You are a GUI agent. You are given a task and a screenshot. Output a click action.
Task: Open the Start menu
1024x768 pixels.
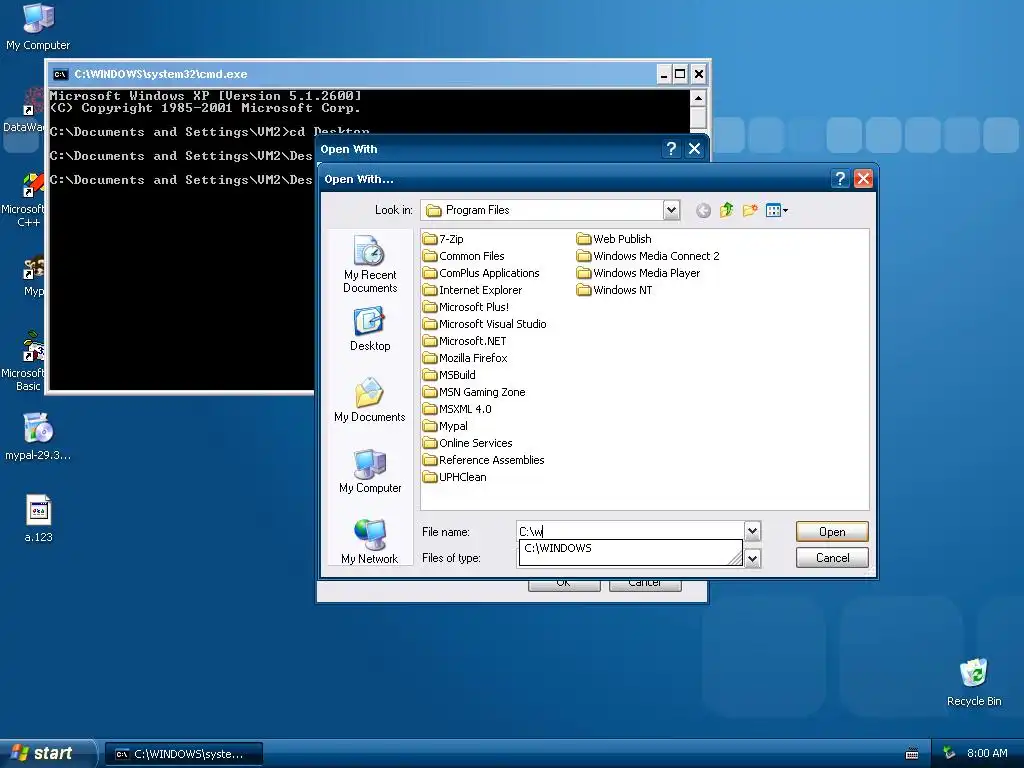tap(47, 754)
